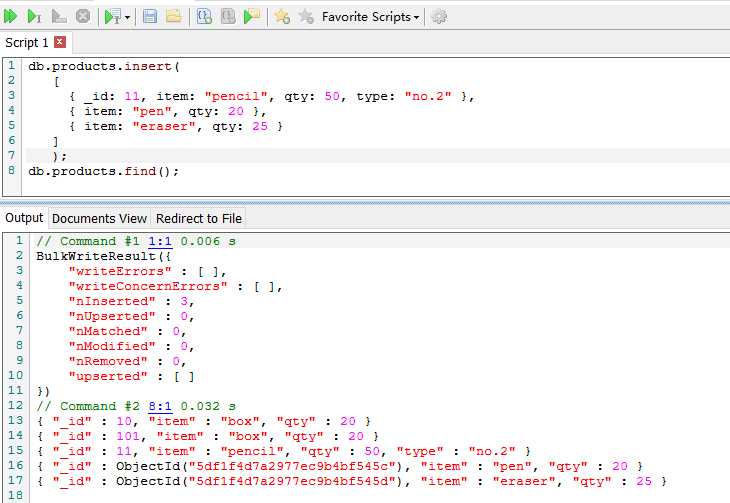Image resolution: width=730 pixels, height=503 pixels.
Task: Select the Output tab
Action: click(x=24, y=218)
